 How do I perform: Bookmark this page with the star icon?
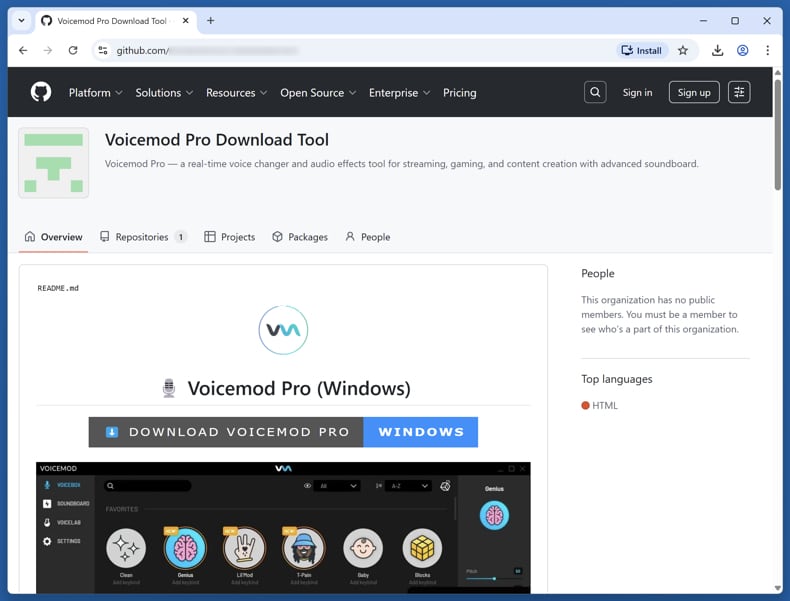click(683, 50)
